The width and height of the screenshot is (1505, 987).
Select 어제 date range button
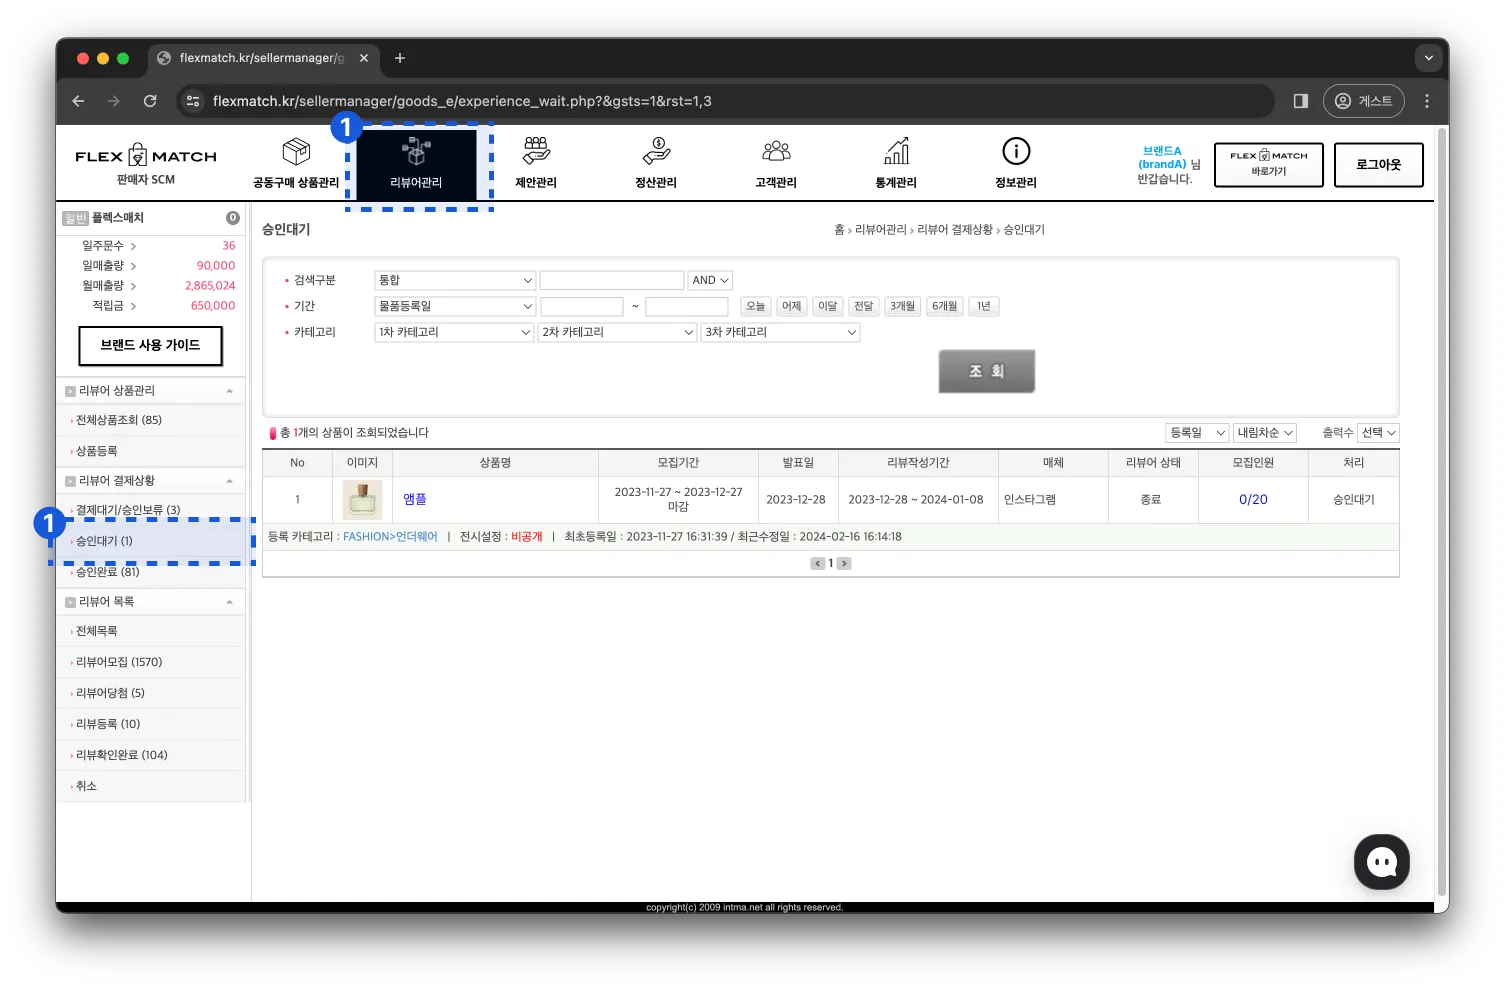pos(792,306)
